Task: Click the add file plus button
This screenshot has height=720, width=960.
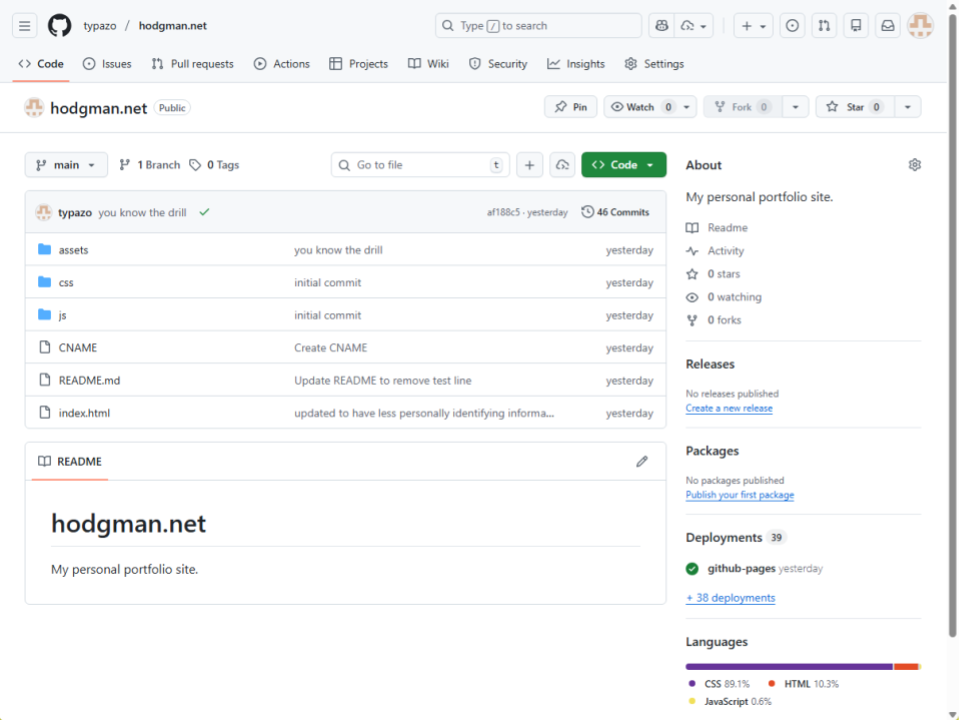Action: 529,165
